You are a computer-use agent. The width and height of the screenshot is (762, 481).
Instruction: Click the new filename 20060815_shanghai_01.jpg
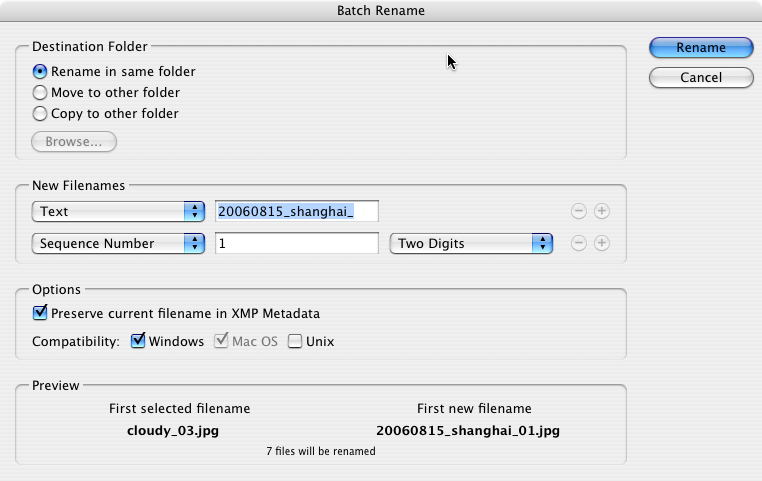point(468,431)
